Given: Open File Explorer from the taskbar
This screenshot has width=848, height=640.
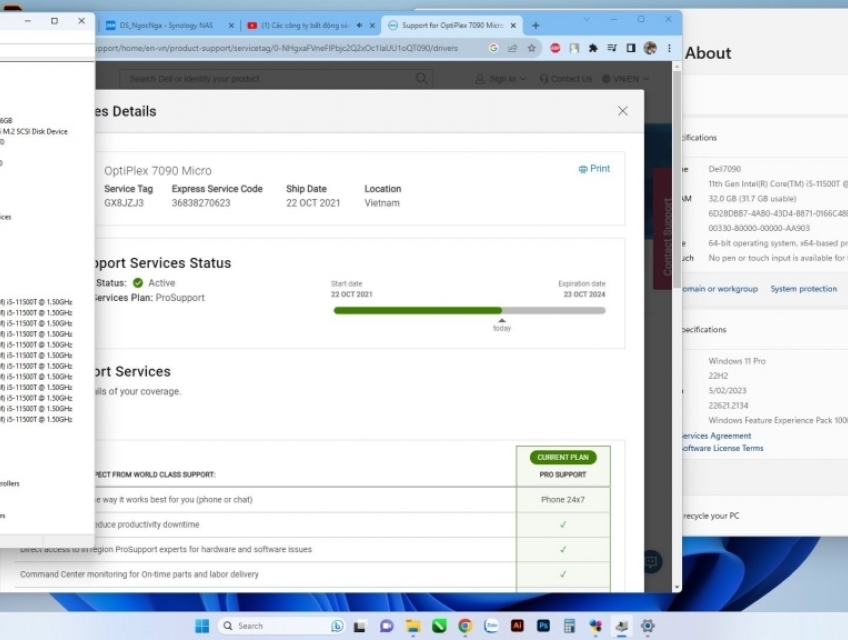Looking at the screenshot, I should coord(413,626).
